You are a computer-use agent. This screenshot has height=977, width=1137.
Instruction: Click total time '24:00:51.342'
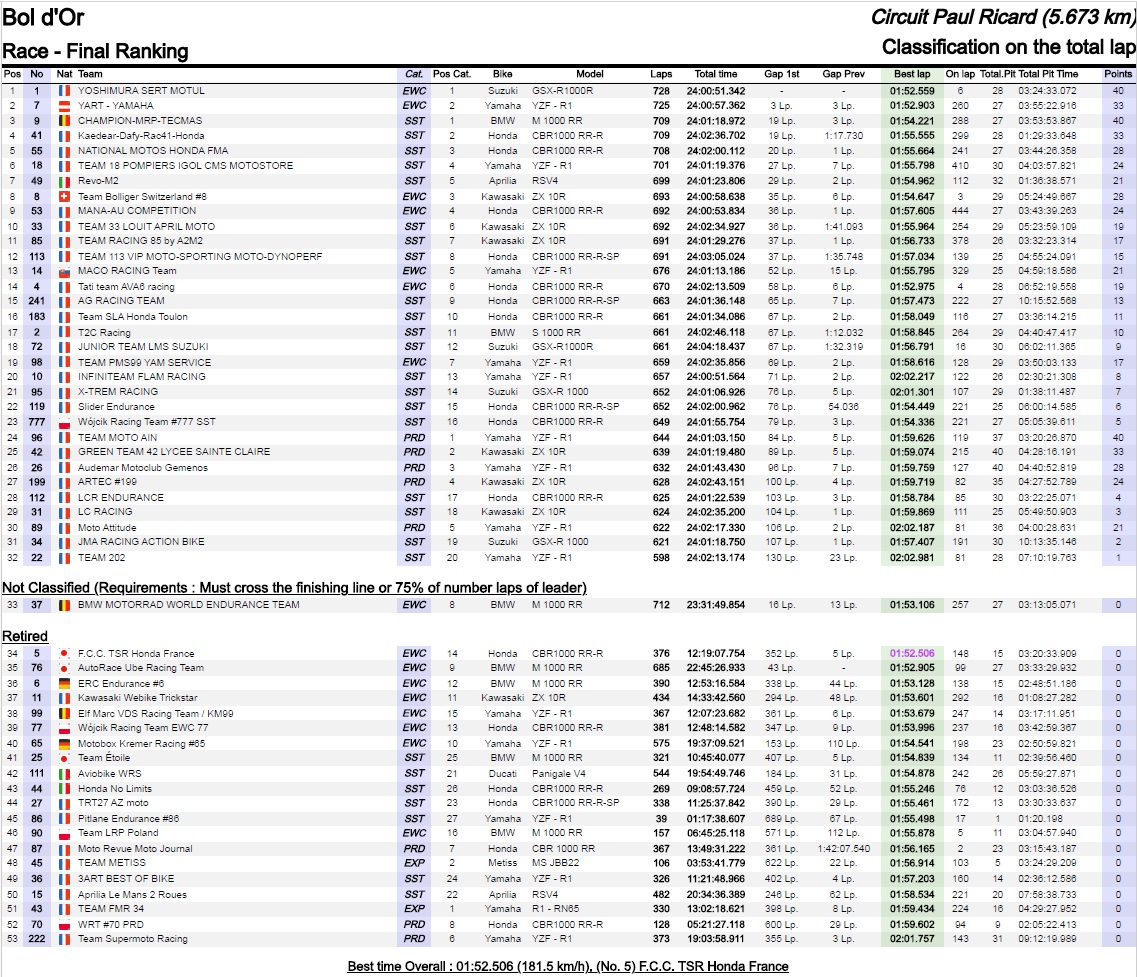tap(716, 91)
